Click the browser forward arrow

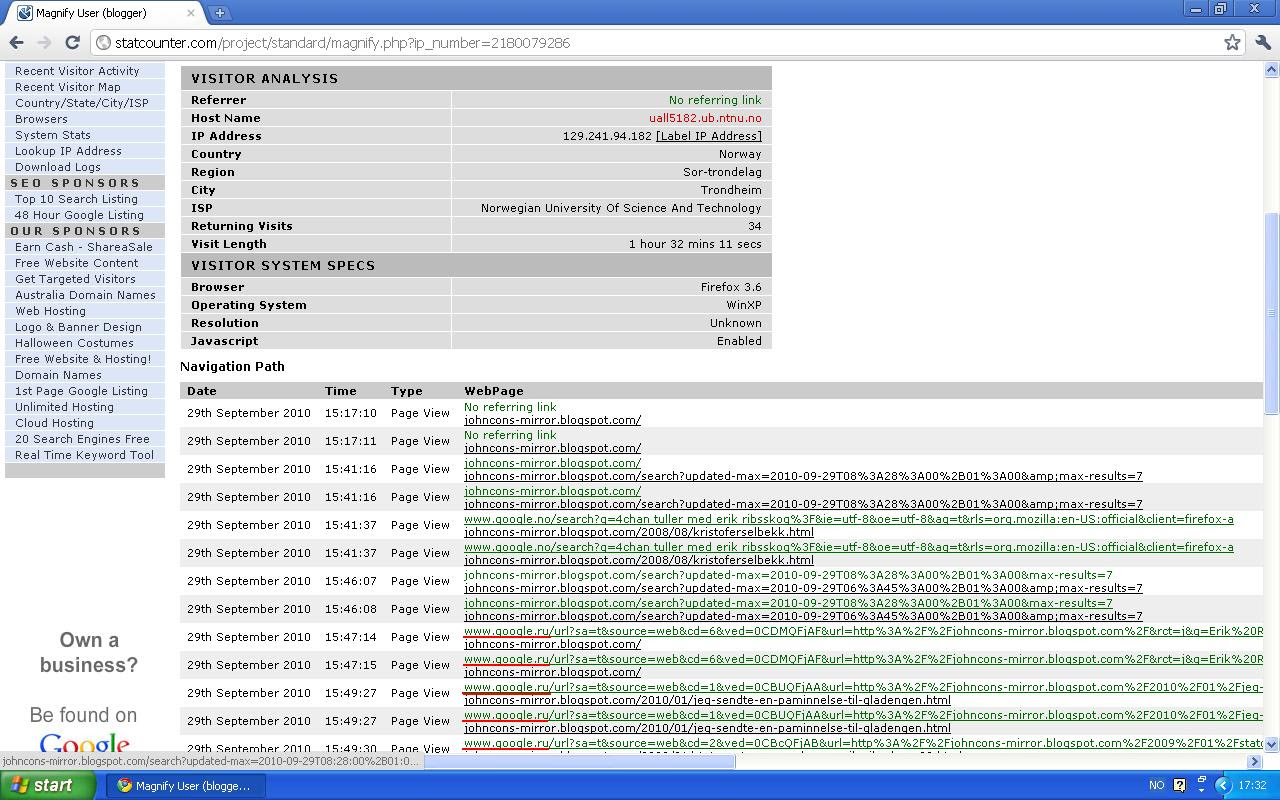coord(44,43)
